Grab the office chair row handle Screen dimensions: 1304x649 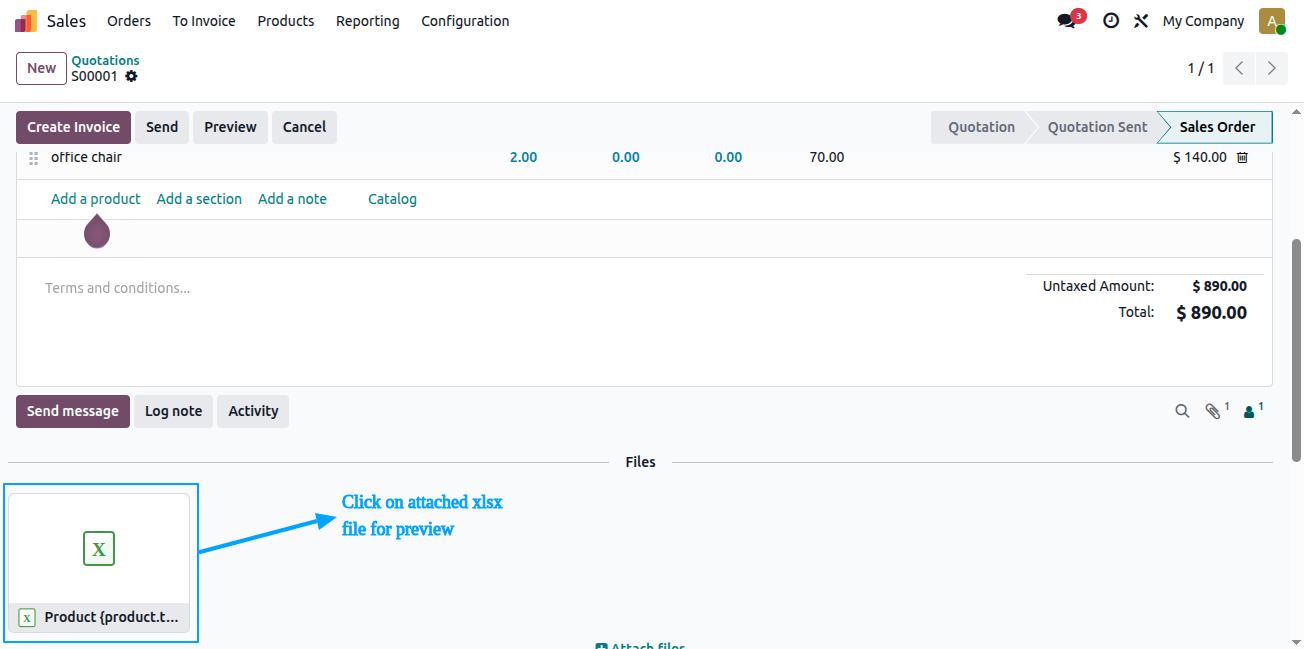coord(34,158)
